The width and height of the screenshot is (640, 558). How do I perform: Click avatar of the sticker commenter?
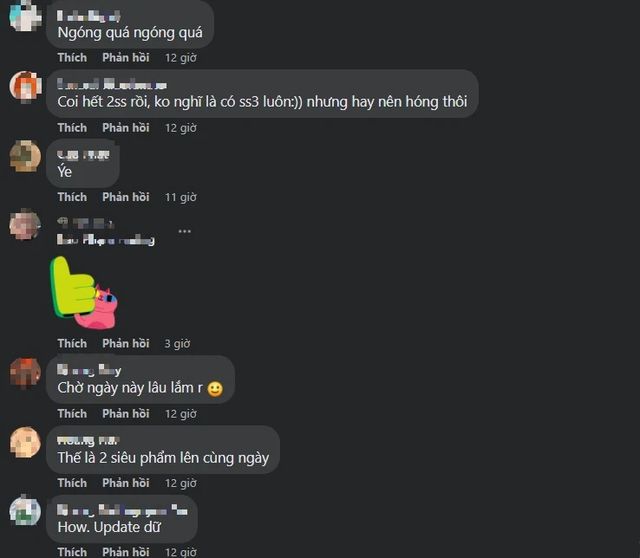tap(25, 225)
